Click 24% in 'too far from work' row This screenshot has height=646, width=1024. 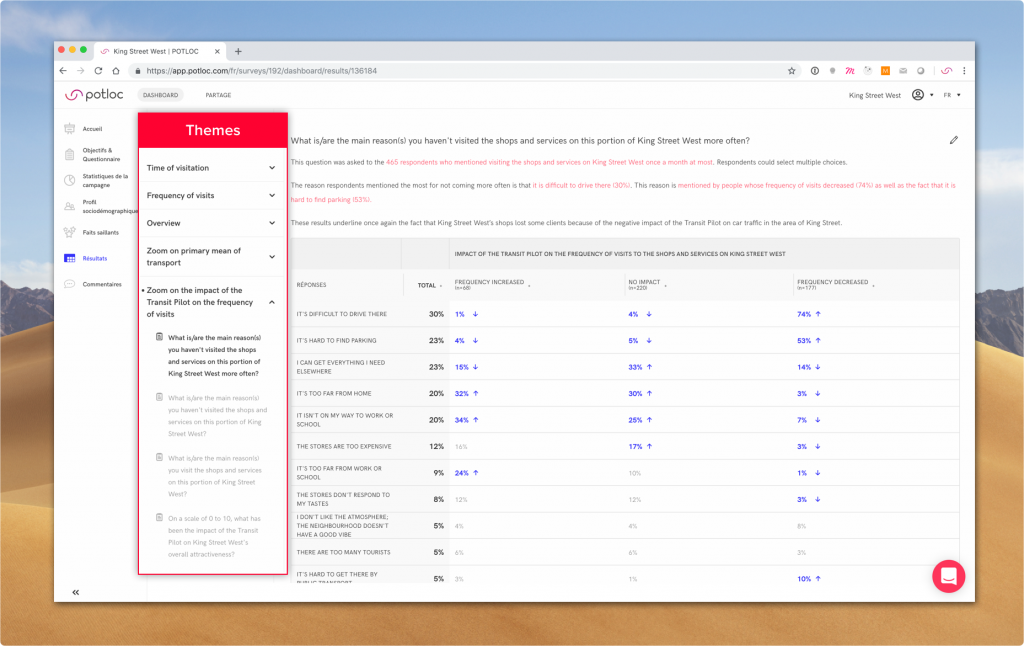coord(462,473)
